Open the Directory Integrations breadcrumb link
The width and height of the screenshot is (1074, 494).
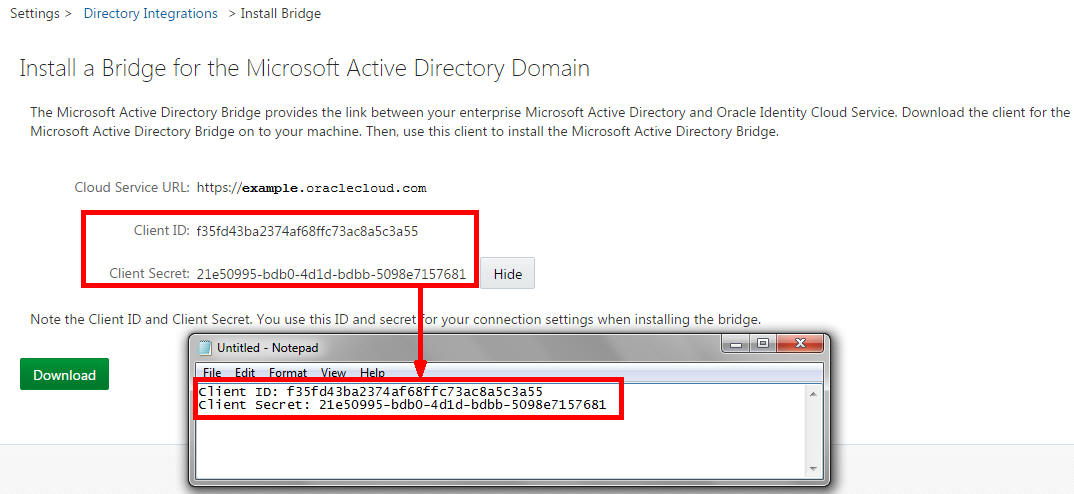tap(151, 14)
